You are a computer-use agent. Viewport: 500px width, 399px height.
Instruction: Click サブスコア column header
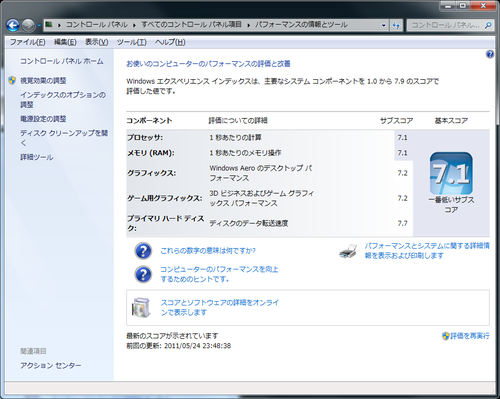coord(397,121)
